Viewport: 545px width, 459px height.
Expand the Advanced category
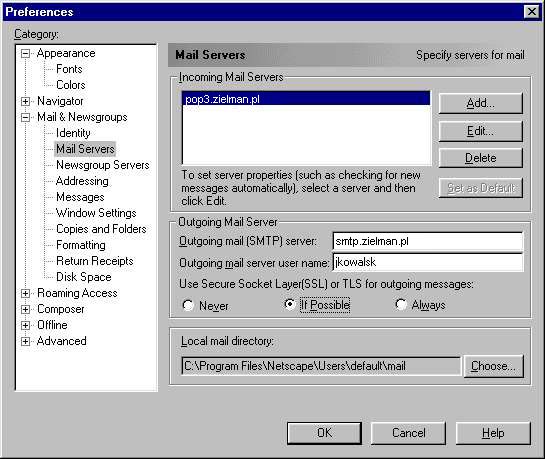pos(25,342)
